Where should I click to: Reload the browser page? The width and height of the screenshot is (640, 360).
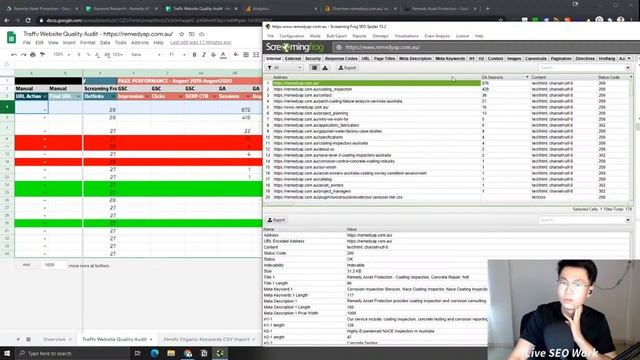coord(28,20)
